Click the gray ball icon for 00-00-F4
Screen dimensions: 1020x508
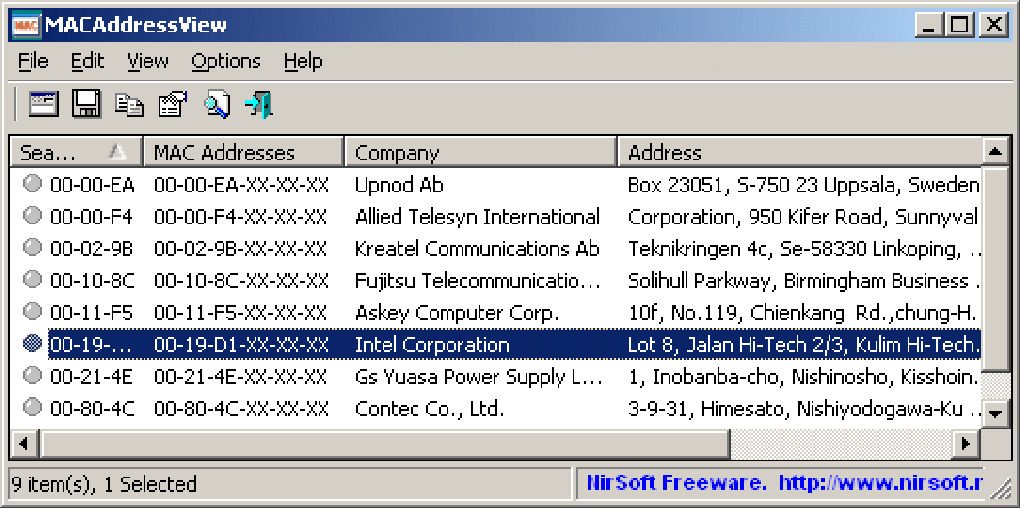(32, 216)
